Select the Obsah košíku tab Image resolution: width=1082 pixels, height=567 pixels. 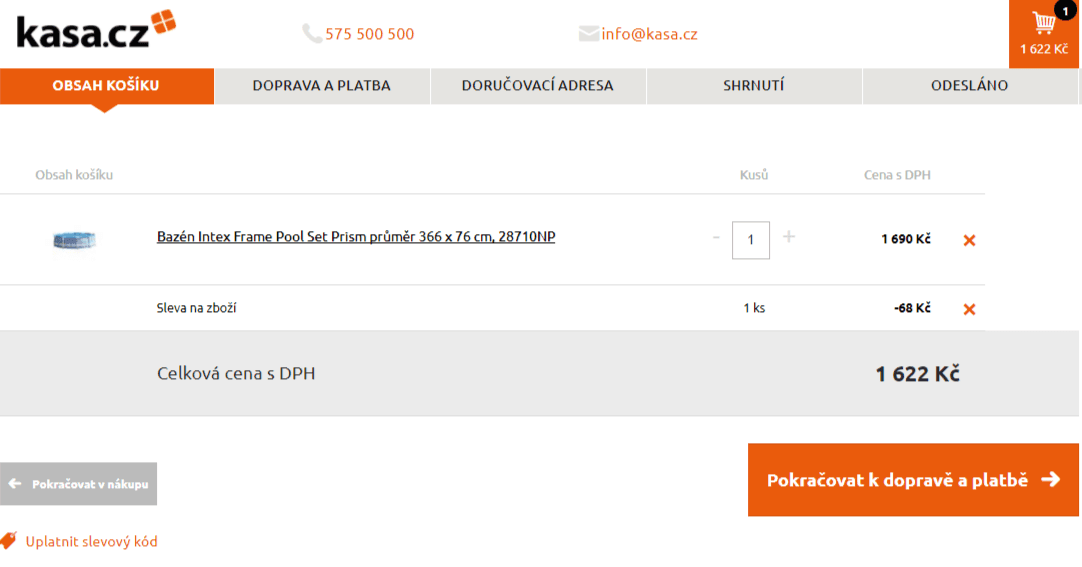tap(106, 86)
